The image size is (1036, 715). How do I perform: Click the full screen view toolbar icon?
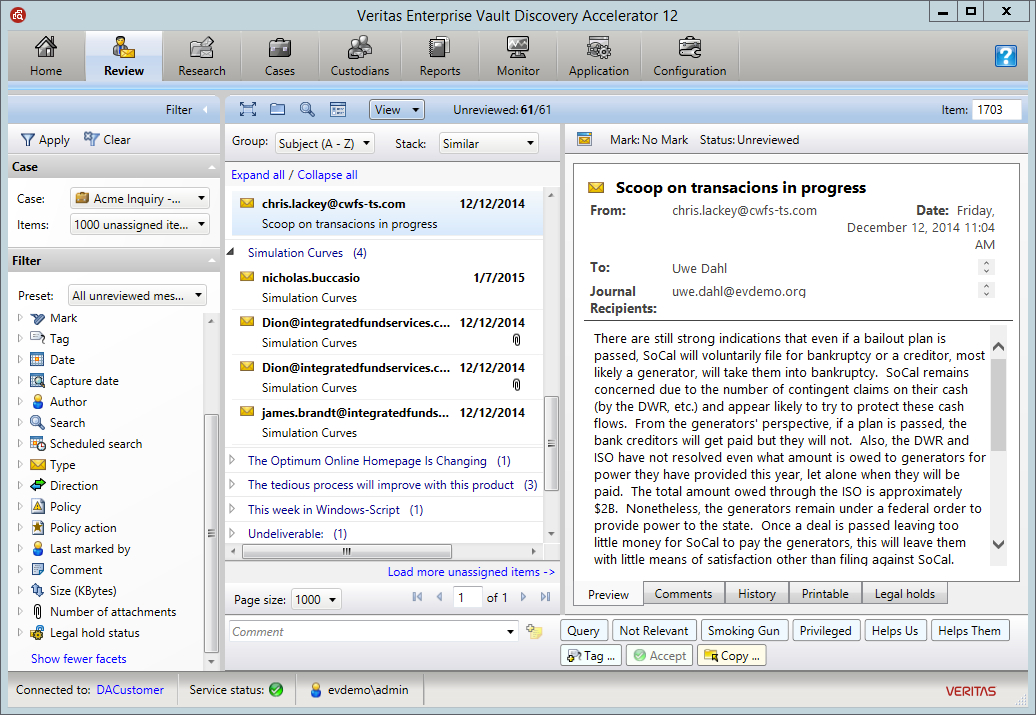point(248,110)
